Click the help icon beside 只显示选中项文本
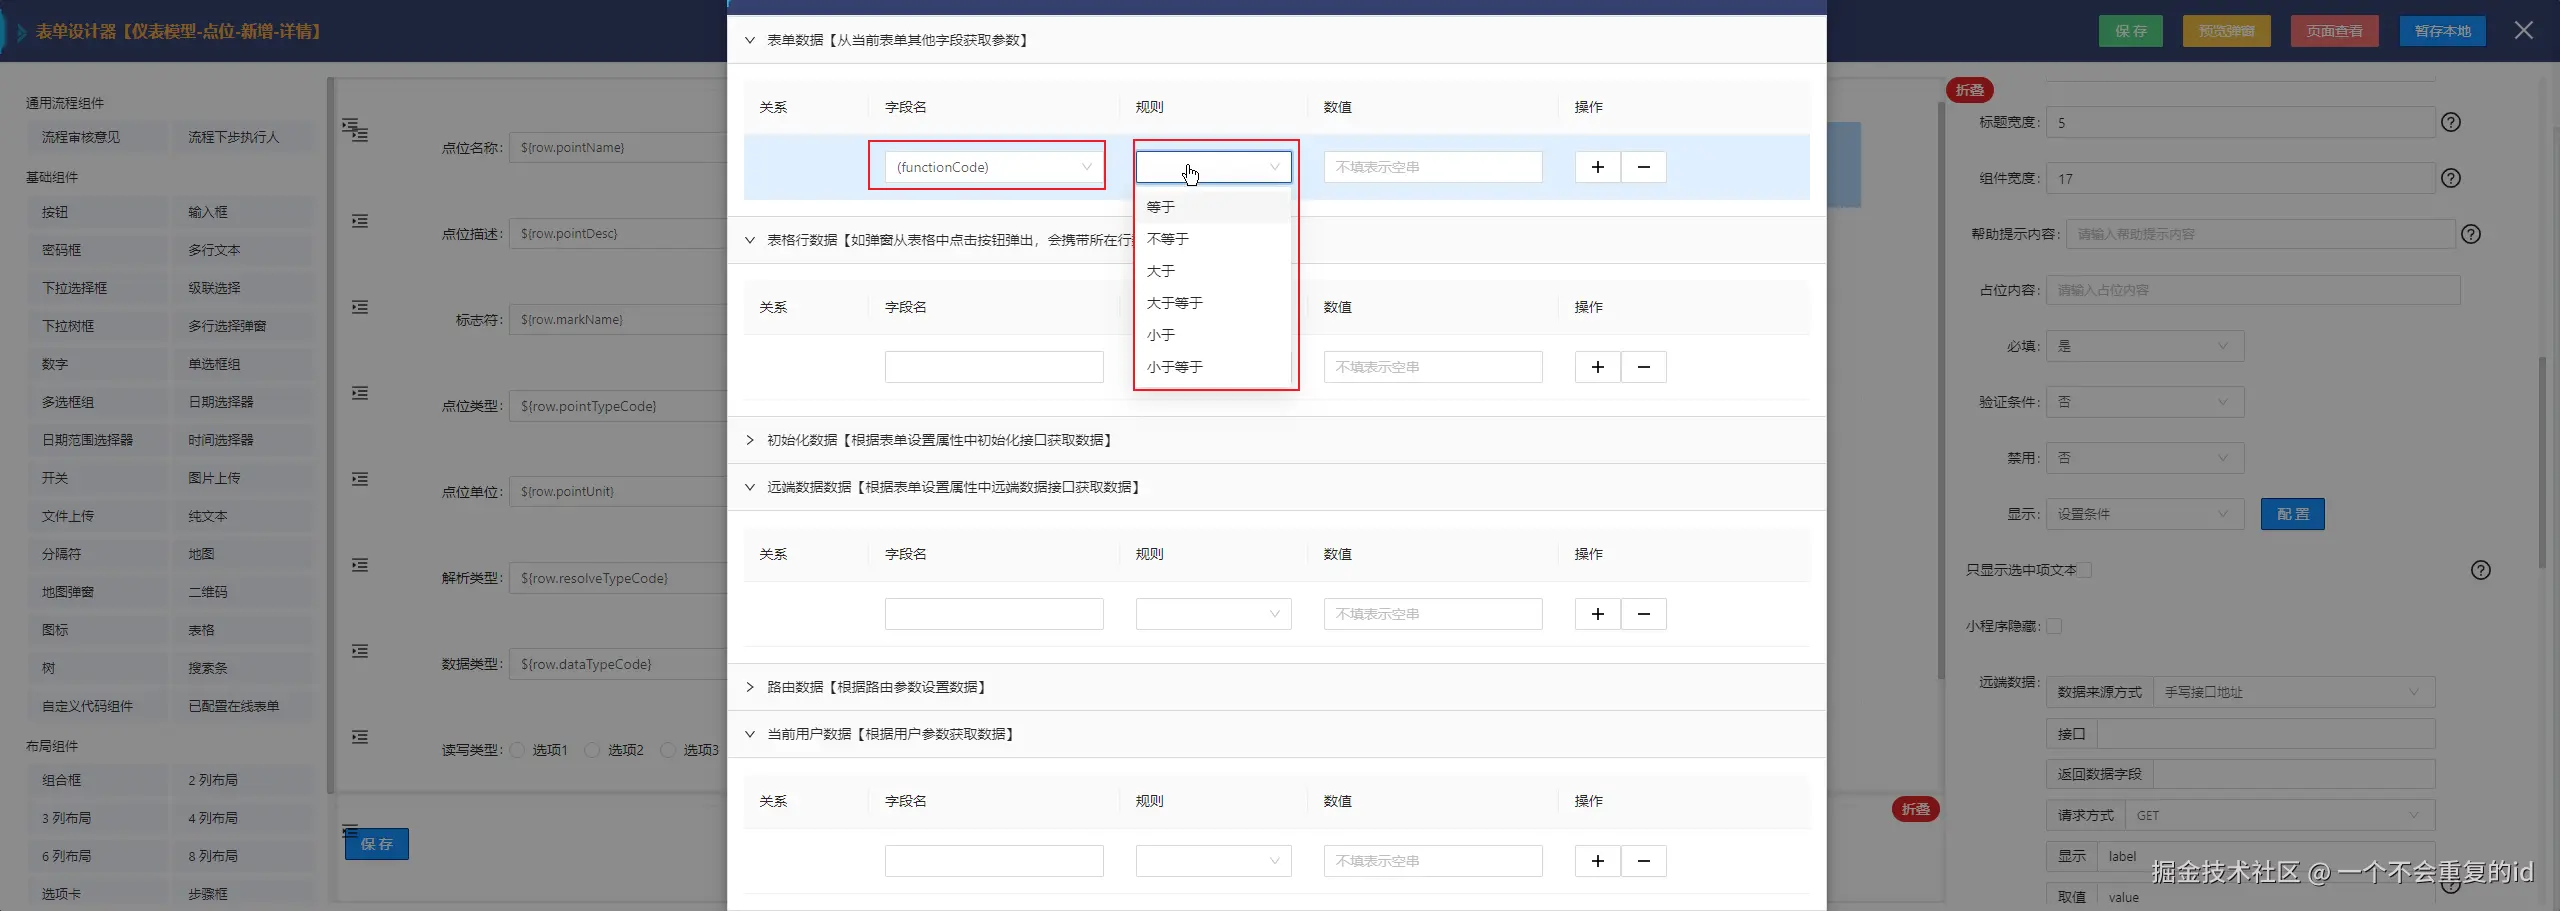The width and height of the screenshot is (2560, 911). [x=2481, y=570]
